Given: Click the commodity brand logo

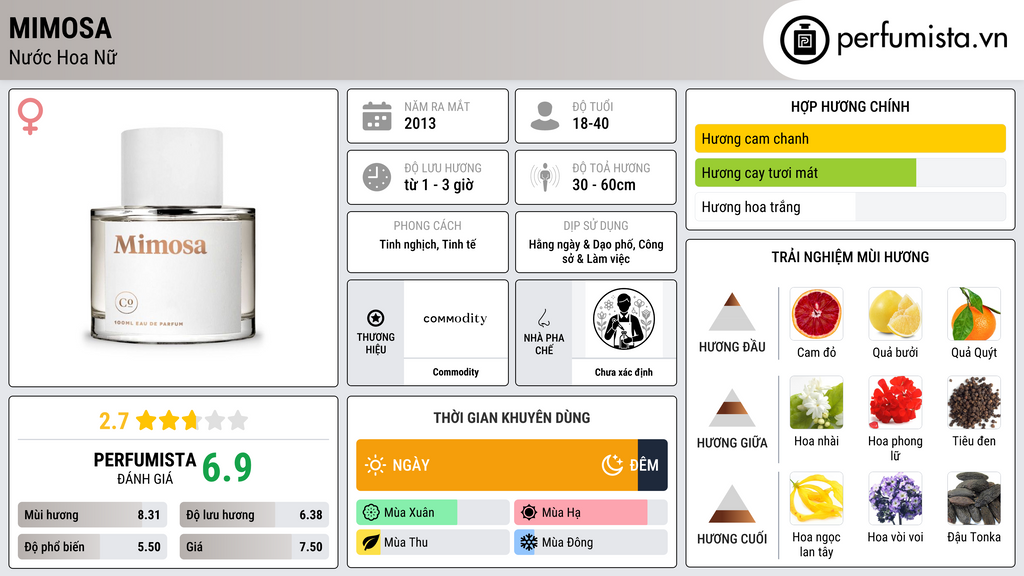Looking at the screenshot, I should (455, 318).
